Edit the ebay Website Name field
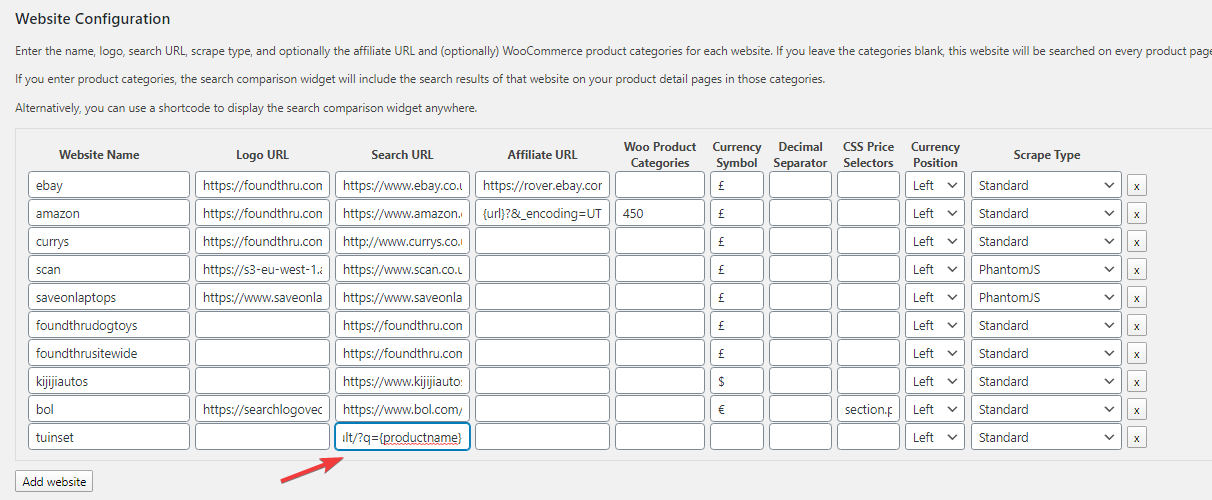The width and height of the screenshot is (1212, 500). coord(109,185)
